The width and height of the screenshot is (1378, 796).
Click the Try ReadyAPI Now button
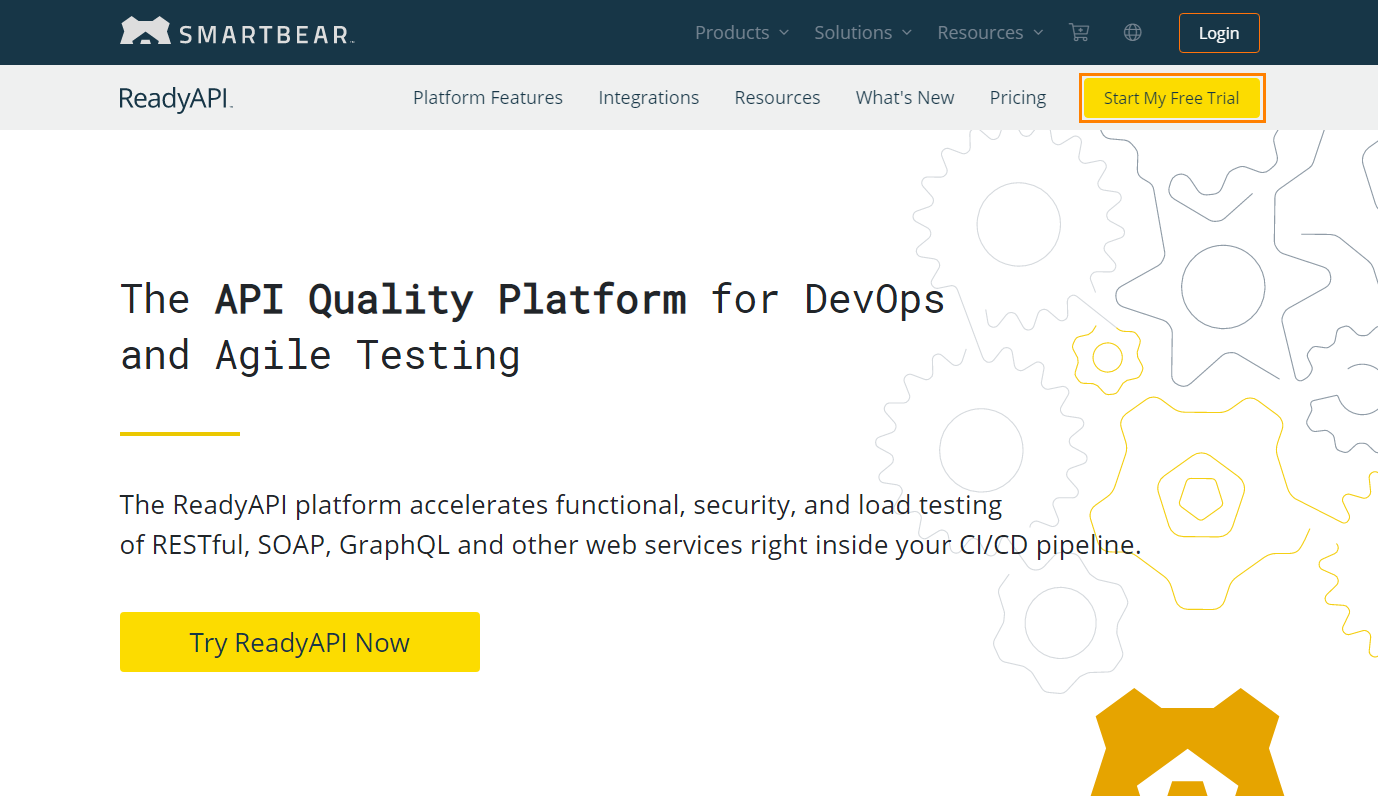click(x=299, y=642)
